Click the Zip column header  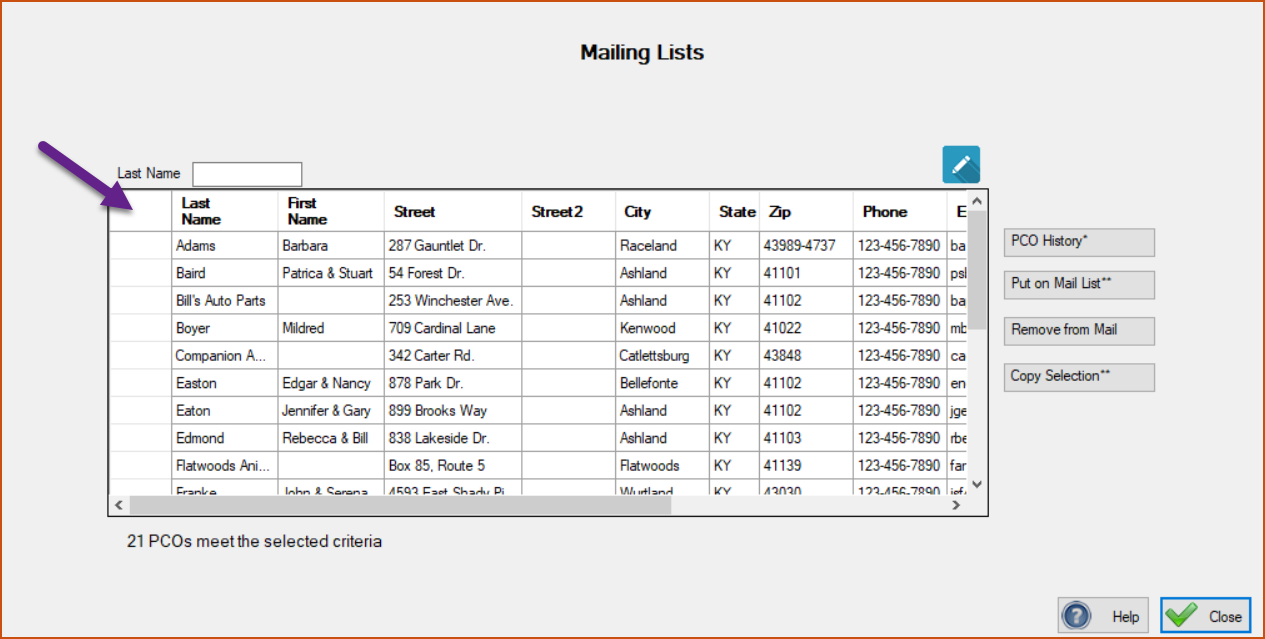805,211
